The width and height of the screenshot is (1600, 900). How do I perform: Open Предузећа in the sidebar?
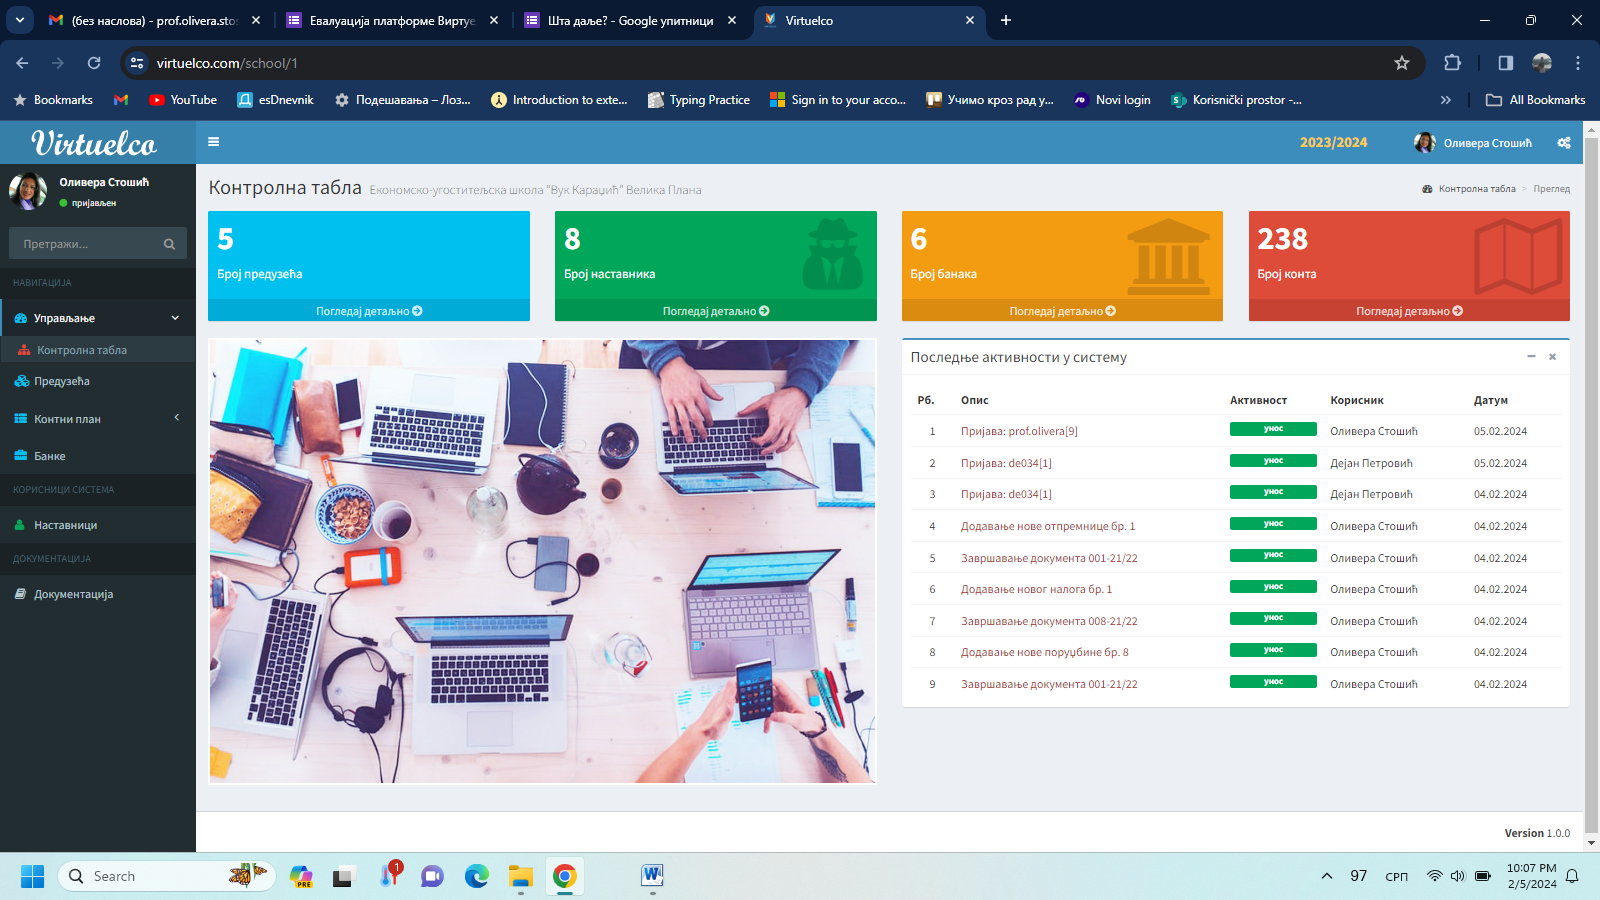(62, 381)
